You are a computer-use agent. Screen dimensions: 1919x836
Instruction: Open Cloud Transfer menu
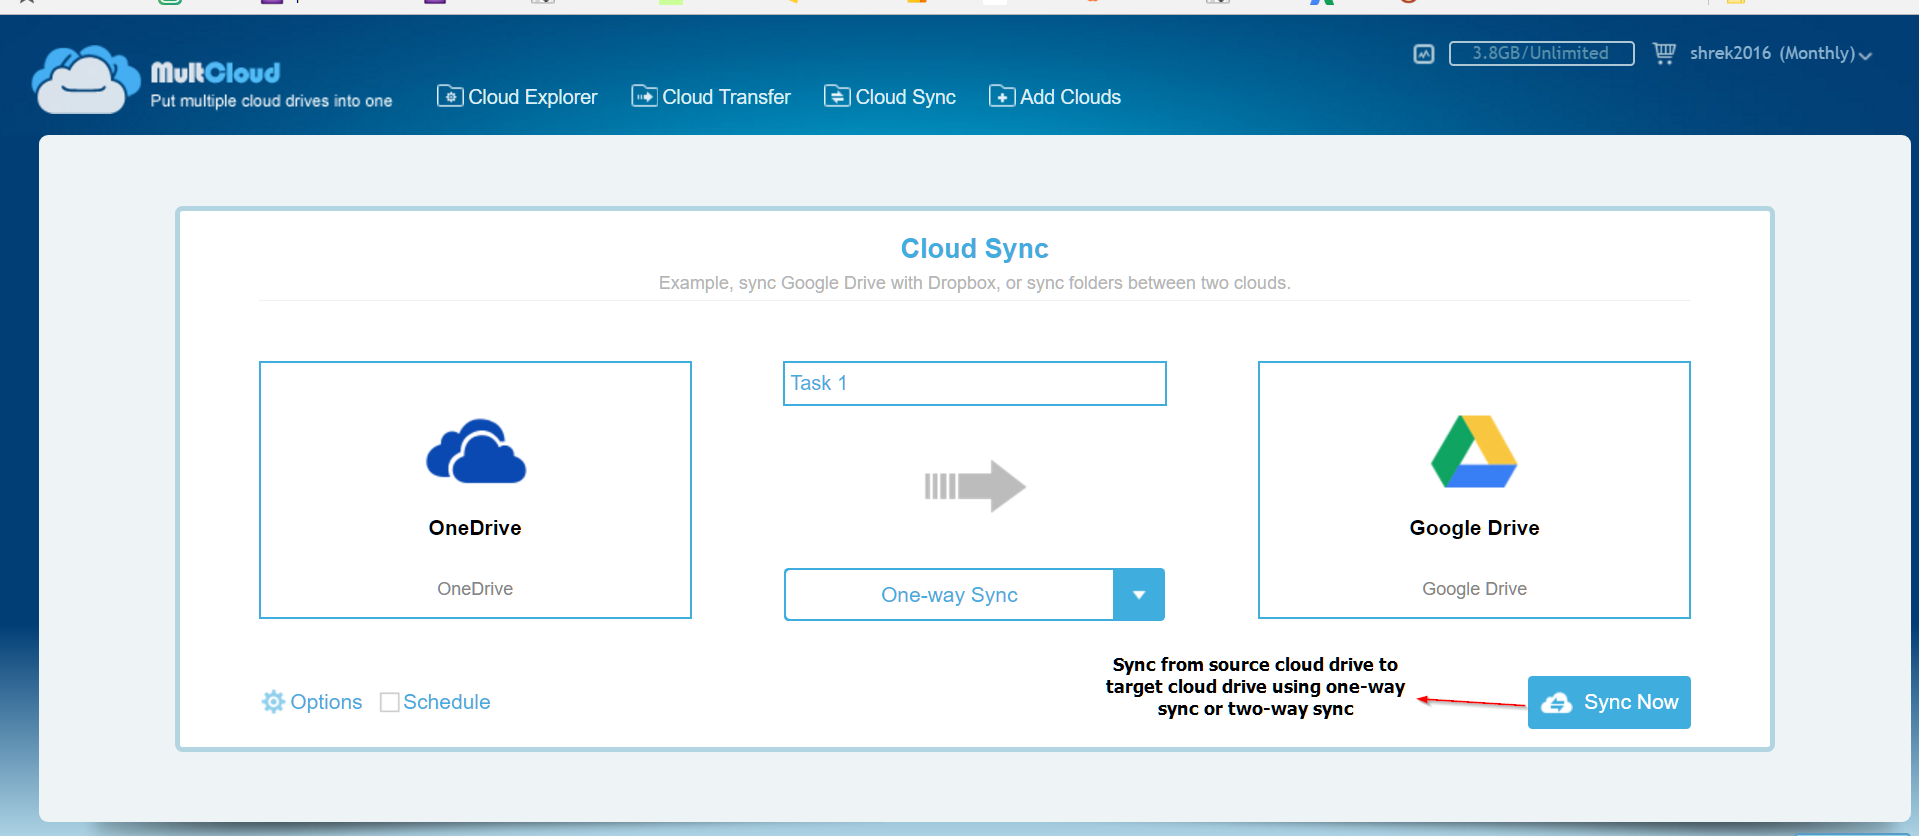(x=711, y=97)
